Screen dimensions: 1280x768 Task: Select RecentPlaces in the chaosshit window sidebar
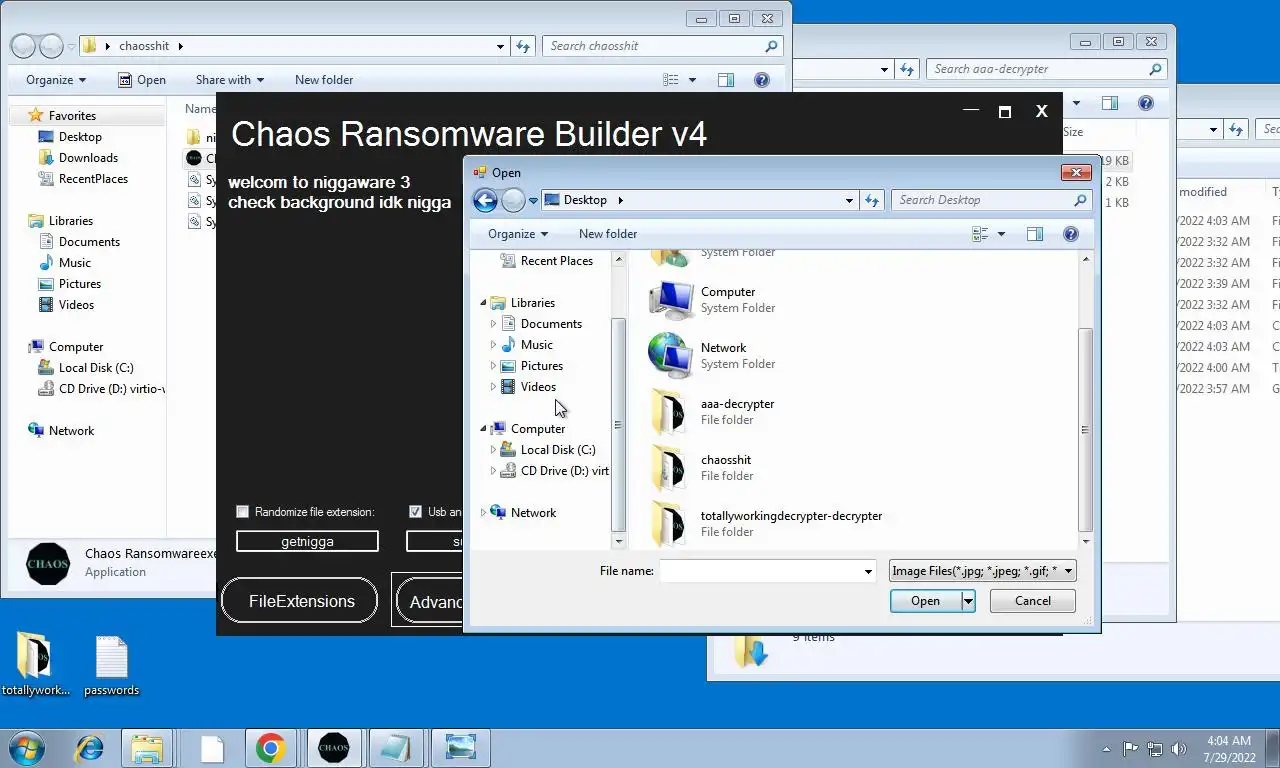[x=83, y=179]
